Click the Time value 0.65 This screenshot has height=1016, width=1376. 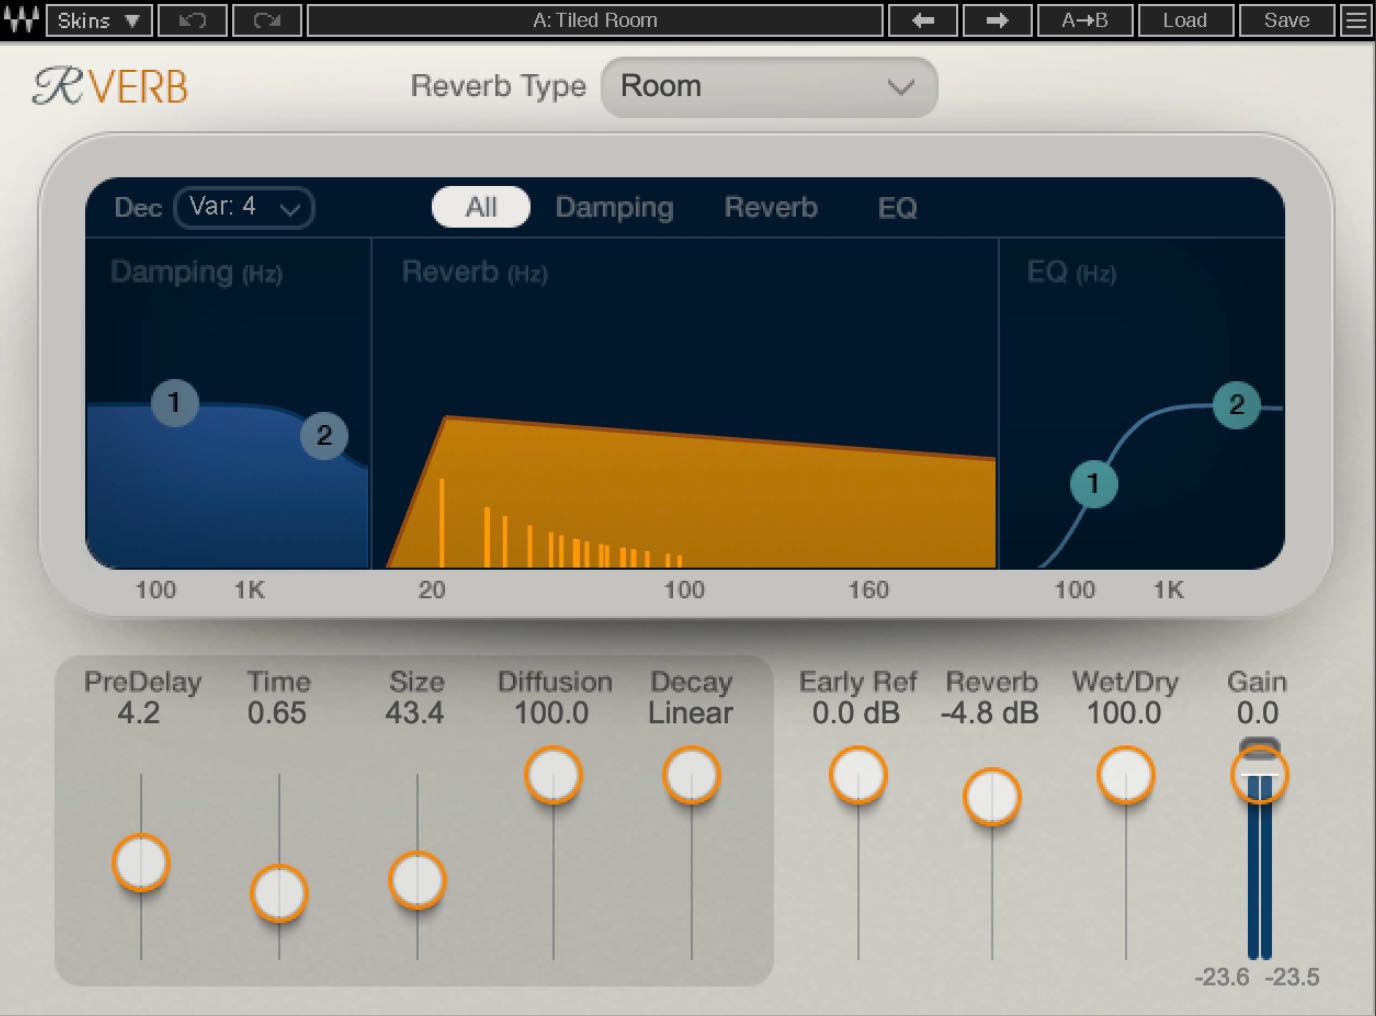(x=277, y=713)
